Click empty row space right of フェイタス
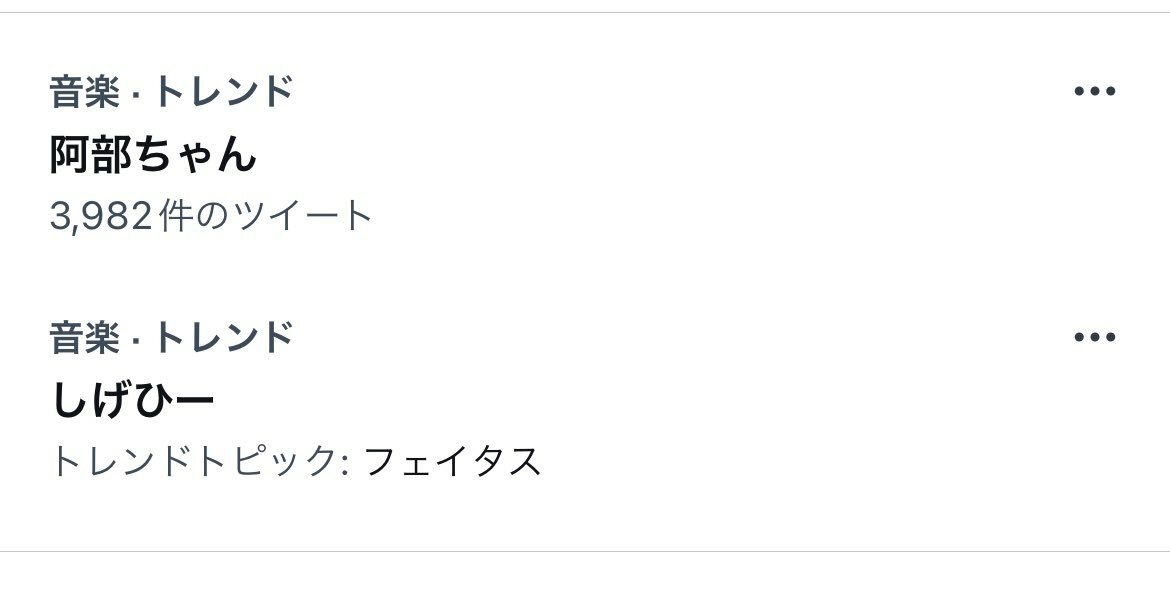Screen dimensions: 1170x612 click(800, 461)
